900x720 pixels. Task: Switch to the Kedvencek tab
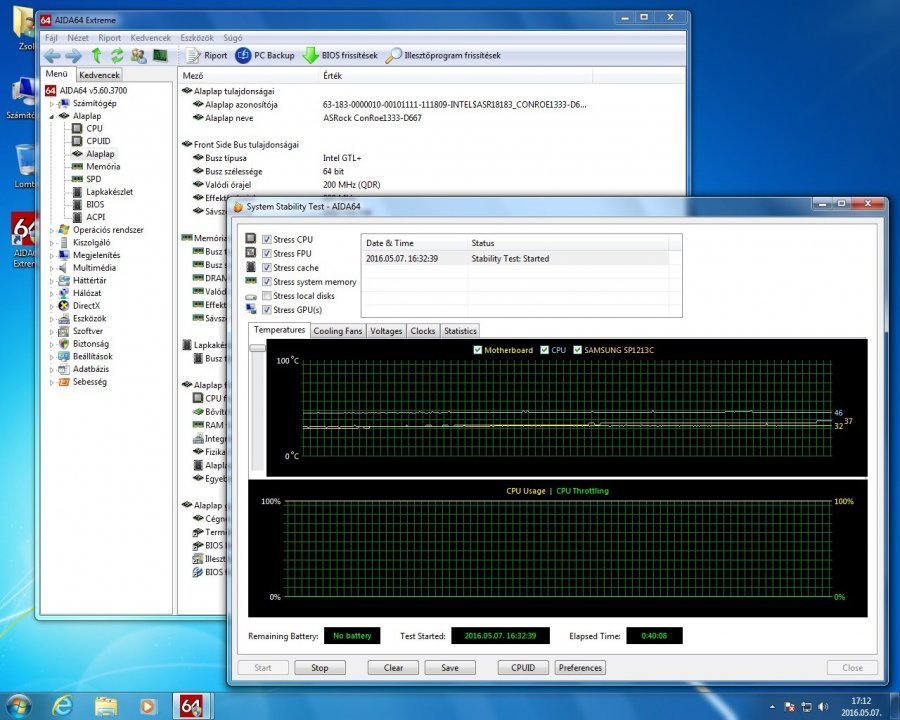coord(99,75)
